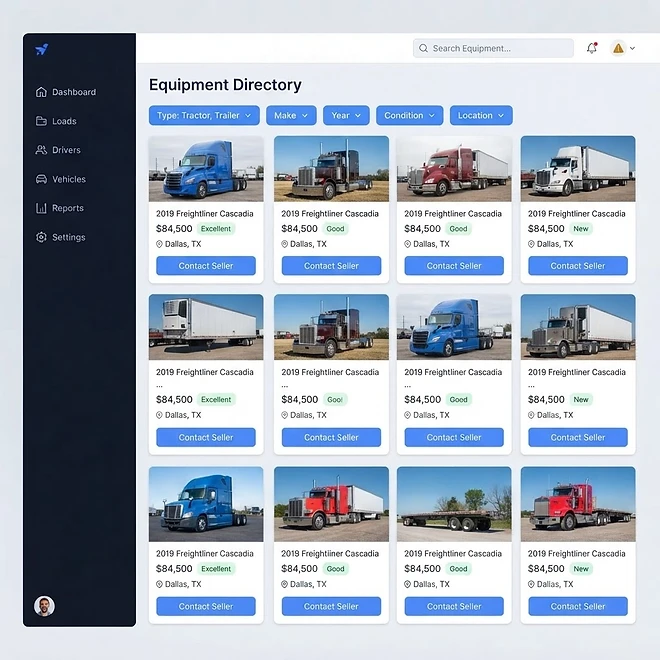
Task: Click the $84,500 price on the gray truck card
Action: tap(546, 399)
